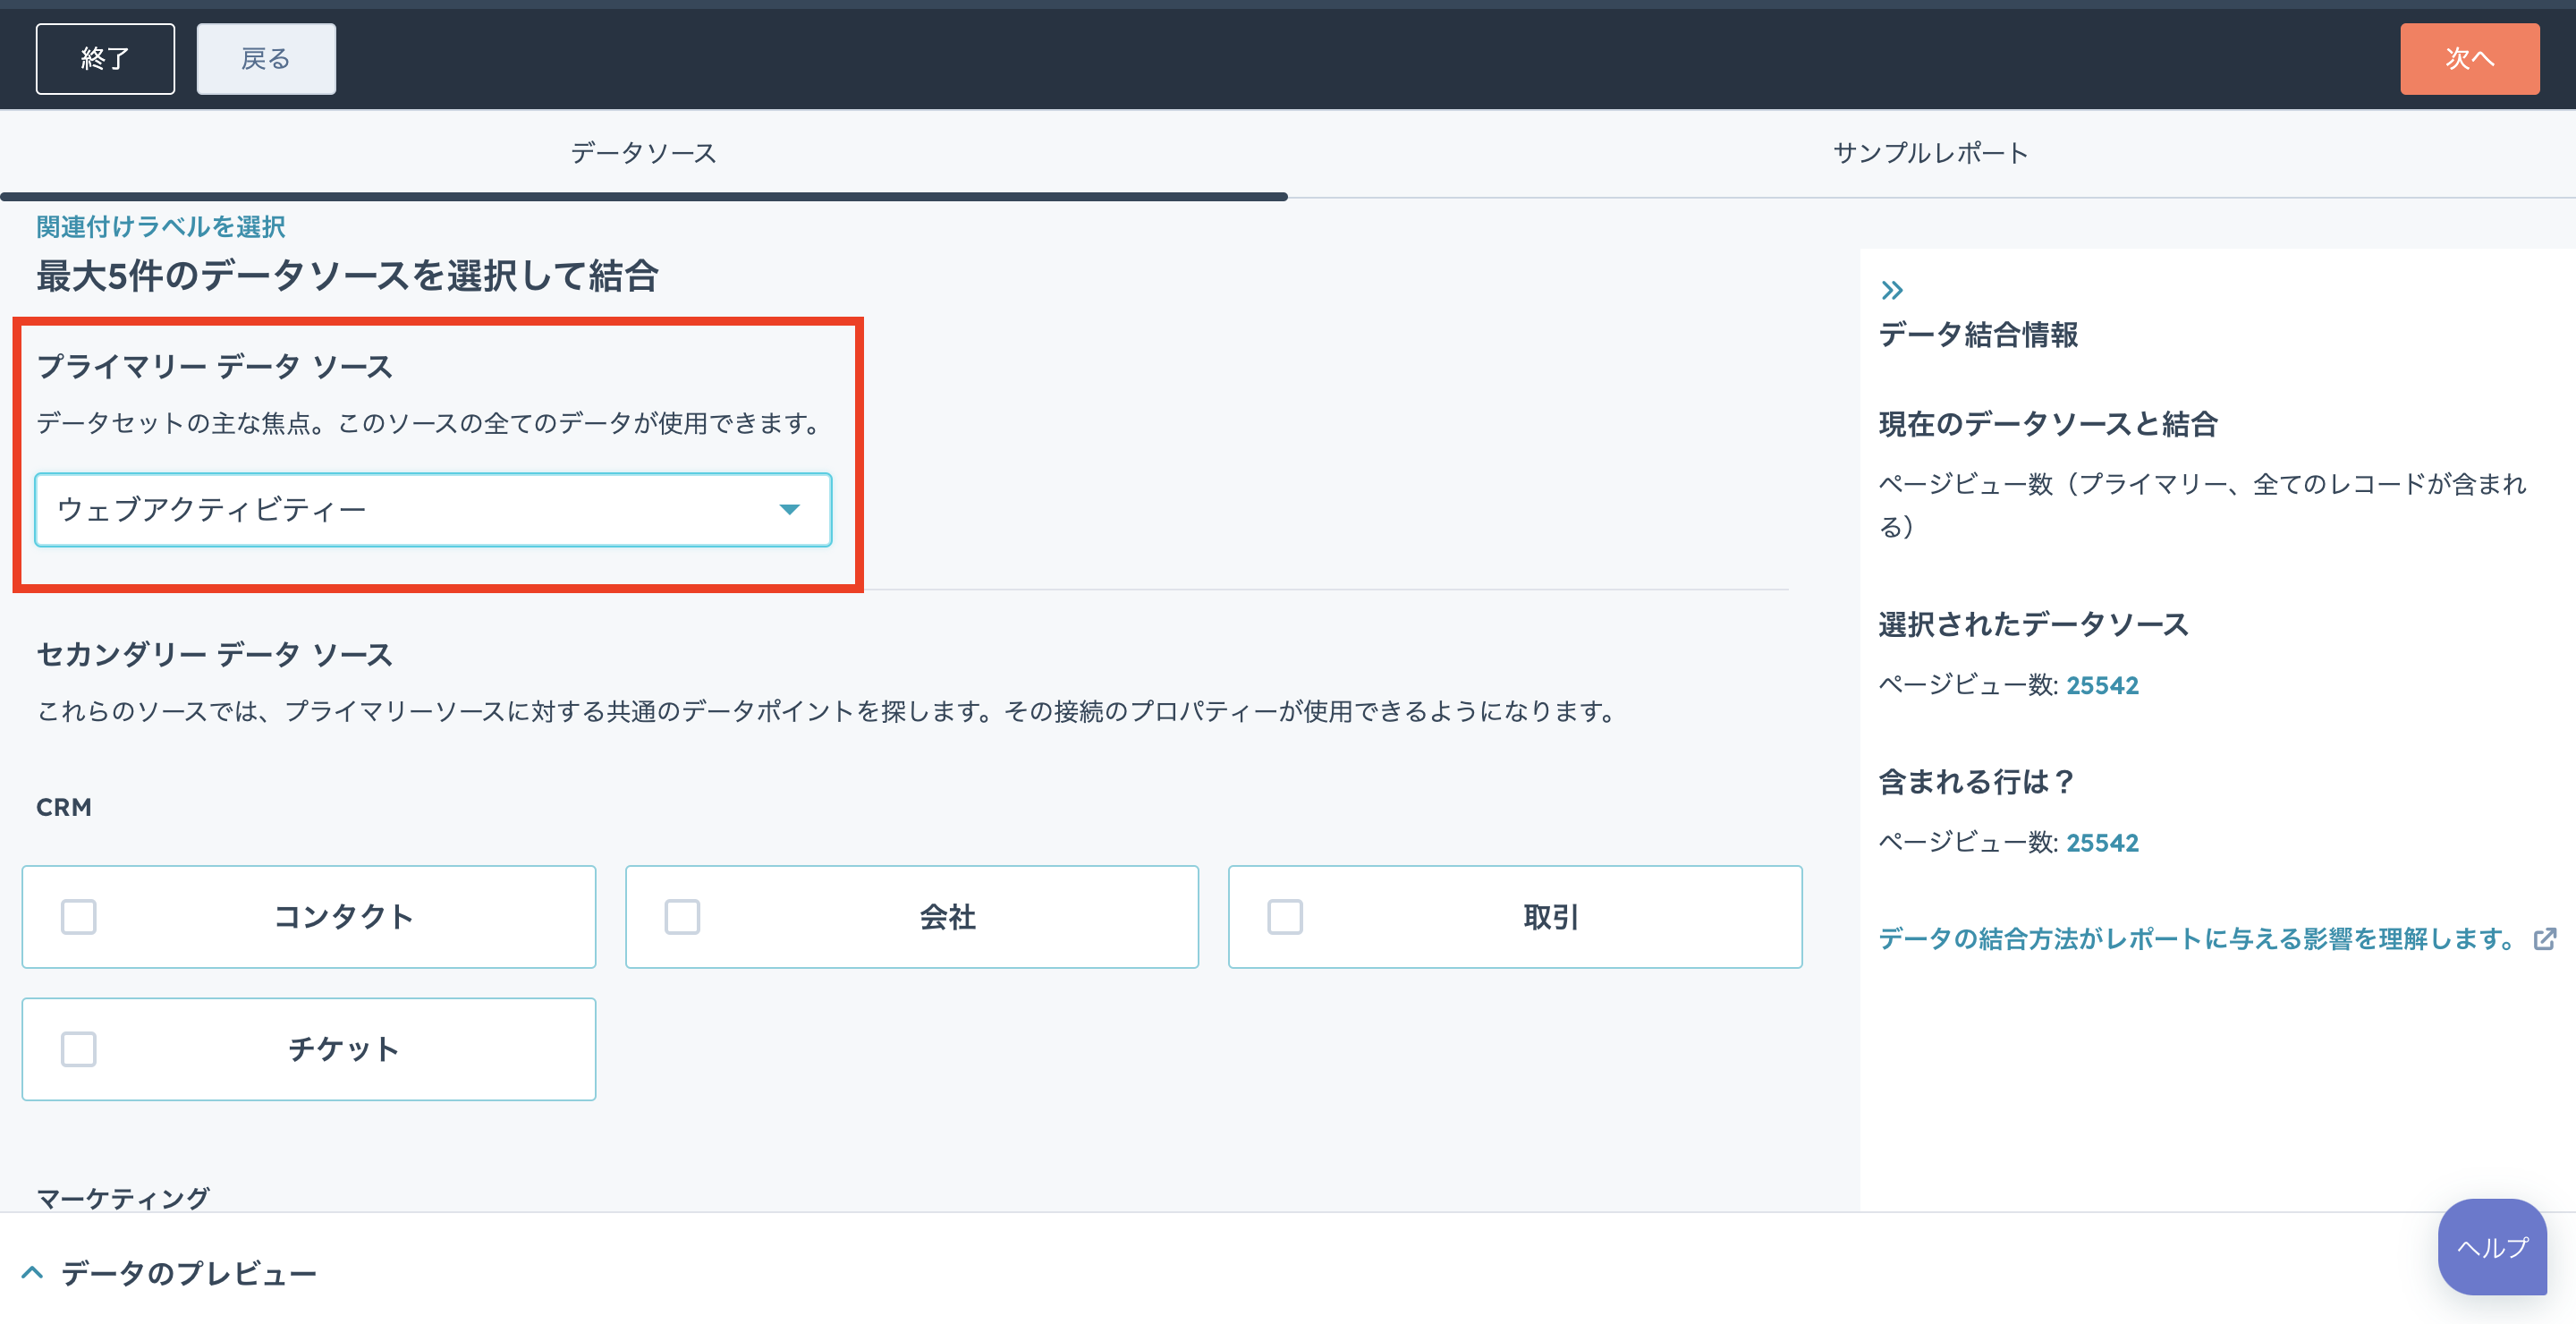
Task: Check the チケット checkbox
Action: 79,1049
